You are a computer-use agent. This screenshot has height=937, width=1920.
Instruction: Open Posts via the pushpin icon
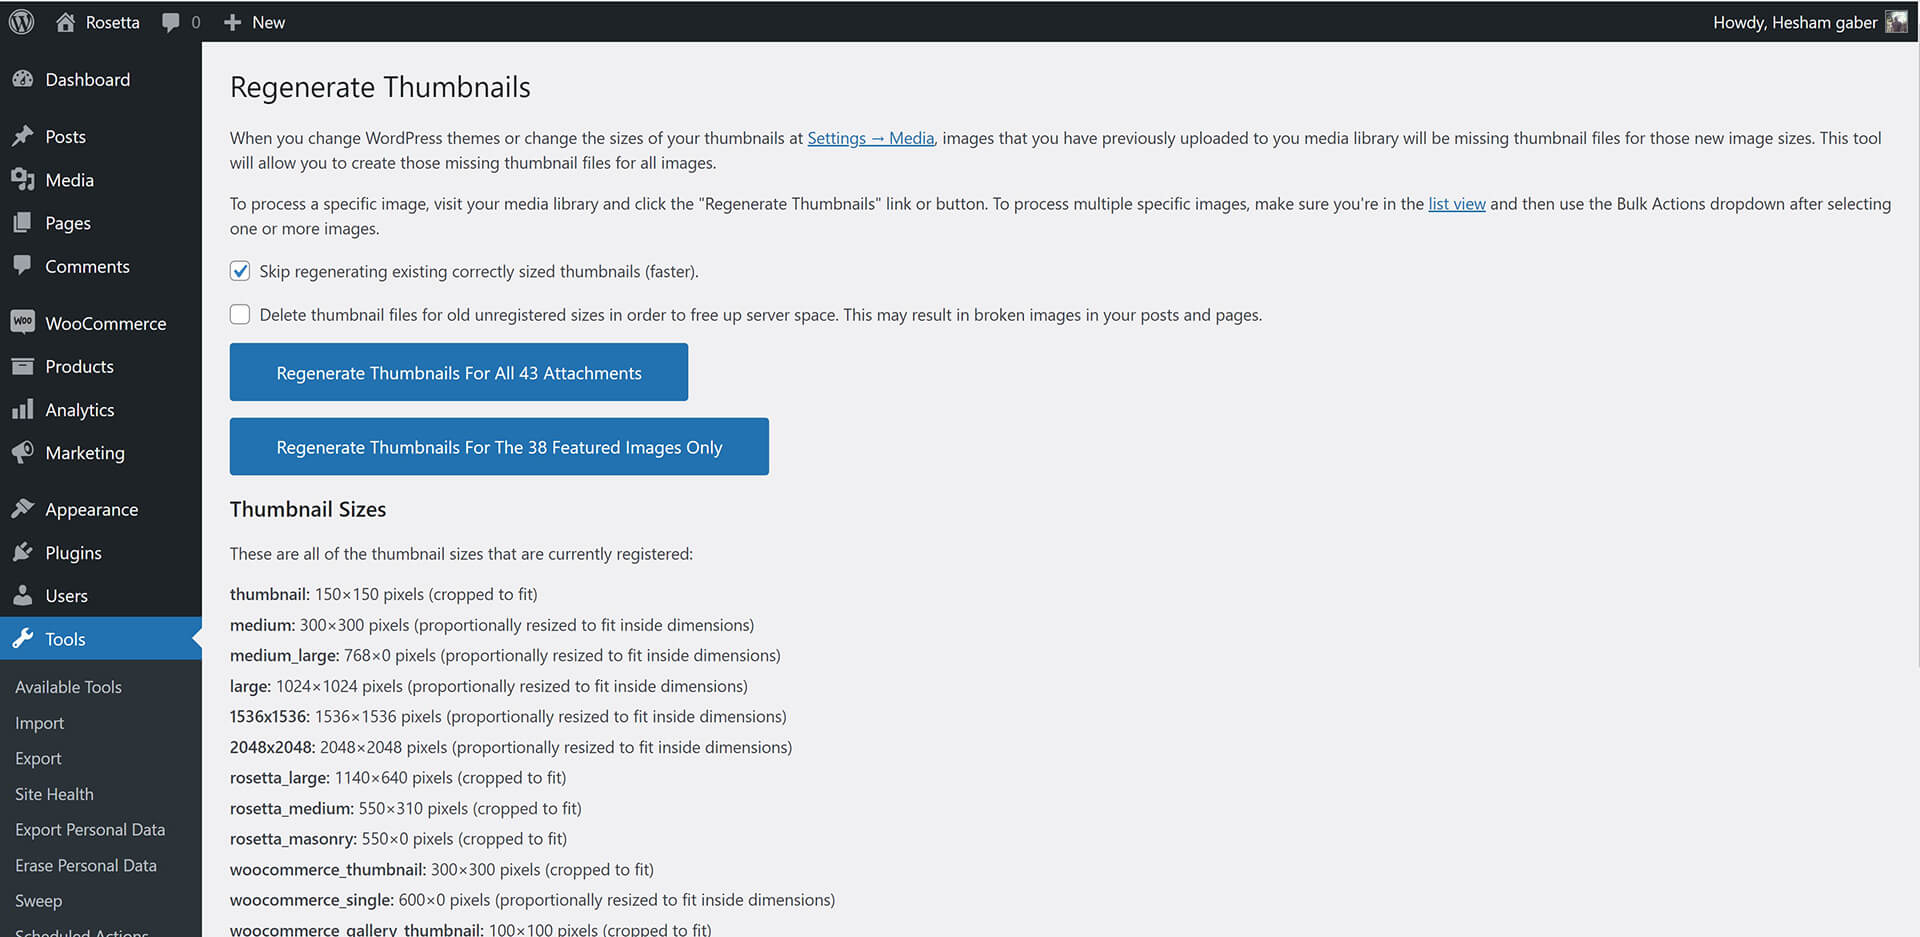[23, 136]
